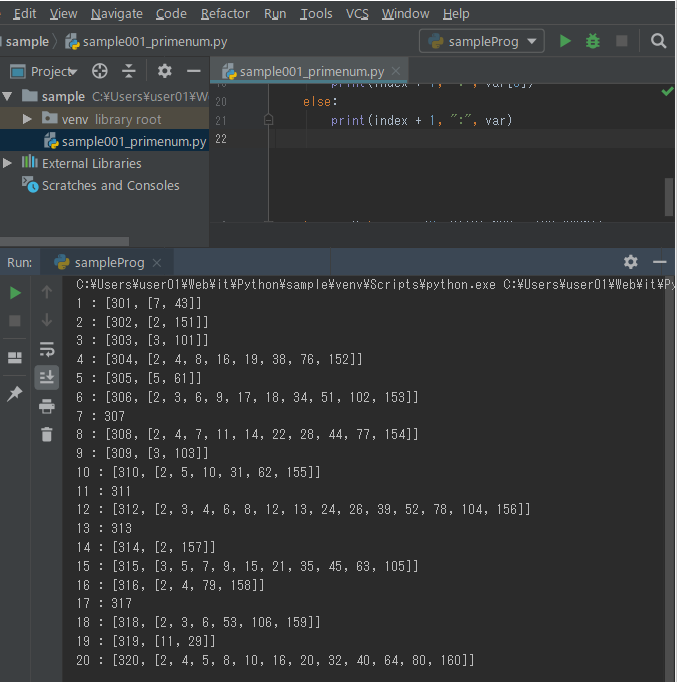Open the Navigate menu
This screenshot has width=677, height=682.
tap(116, 13)
